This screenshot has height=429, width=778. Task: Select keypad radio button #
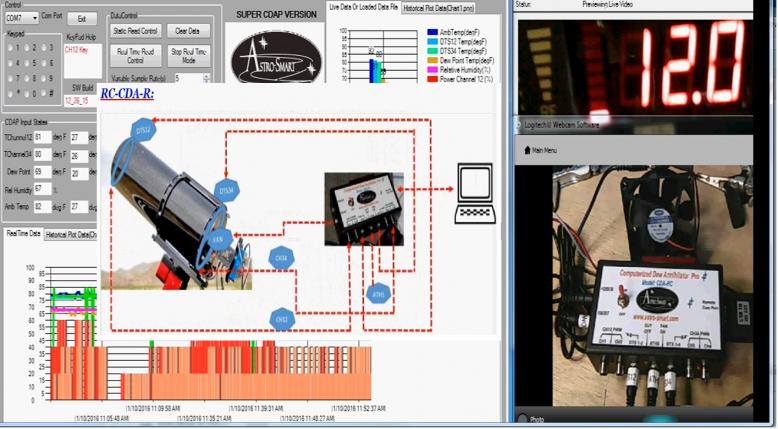coord(44,93)
